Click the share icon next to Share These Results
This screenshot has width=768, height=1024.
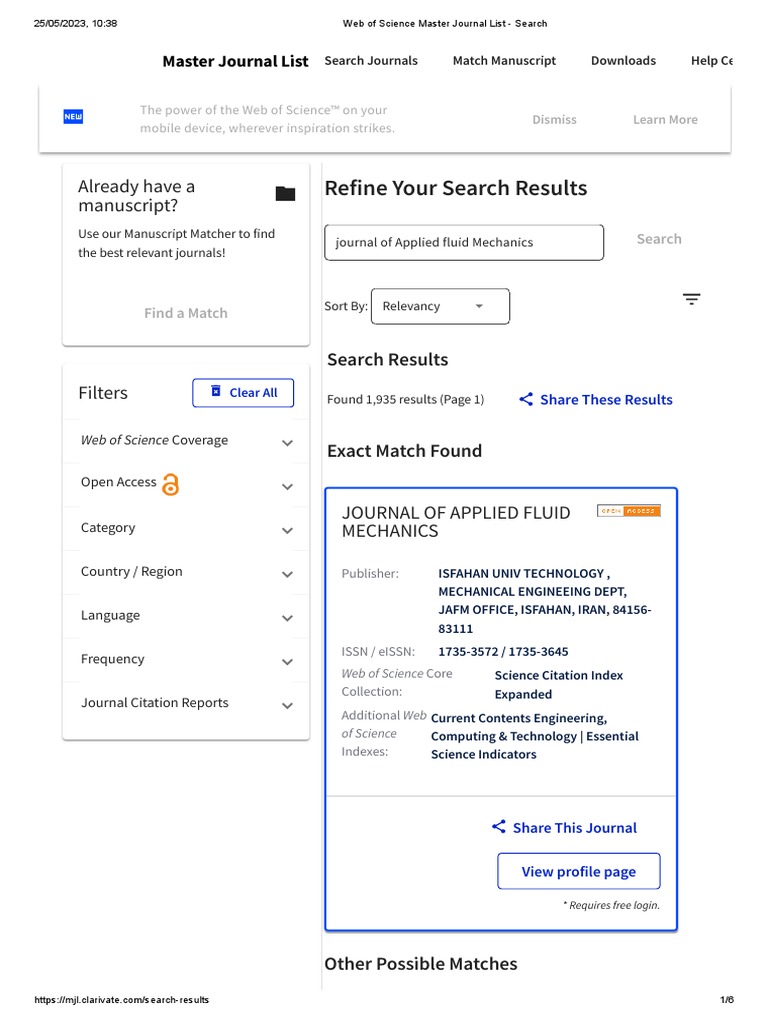(x=526, y=400)
